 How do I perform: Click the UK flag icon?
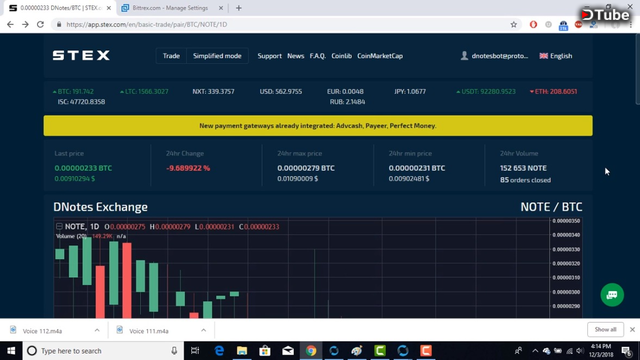click(544, 56)
